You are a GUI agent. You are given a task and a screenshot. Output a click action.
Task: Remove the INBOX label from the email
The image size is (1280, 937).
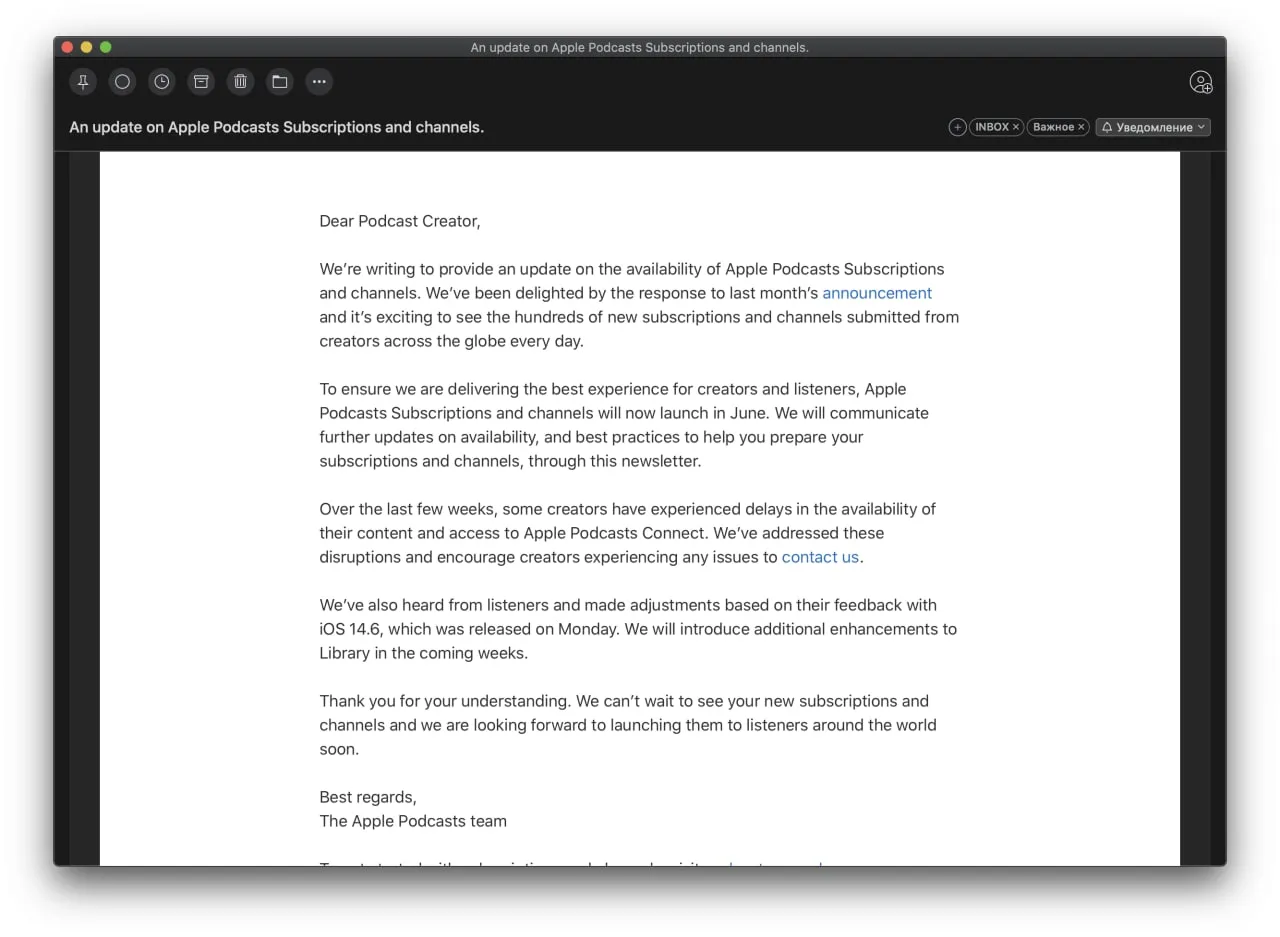tap(1016, 127)
